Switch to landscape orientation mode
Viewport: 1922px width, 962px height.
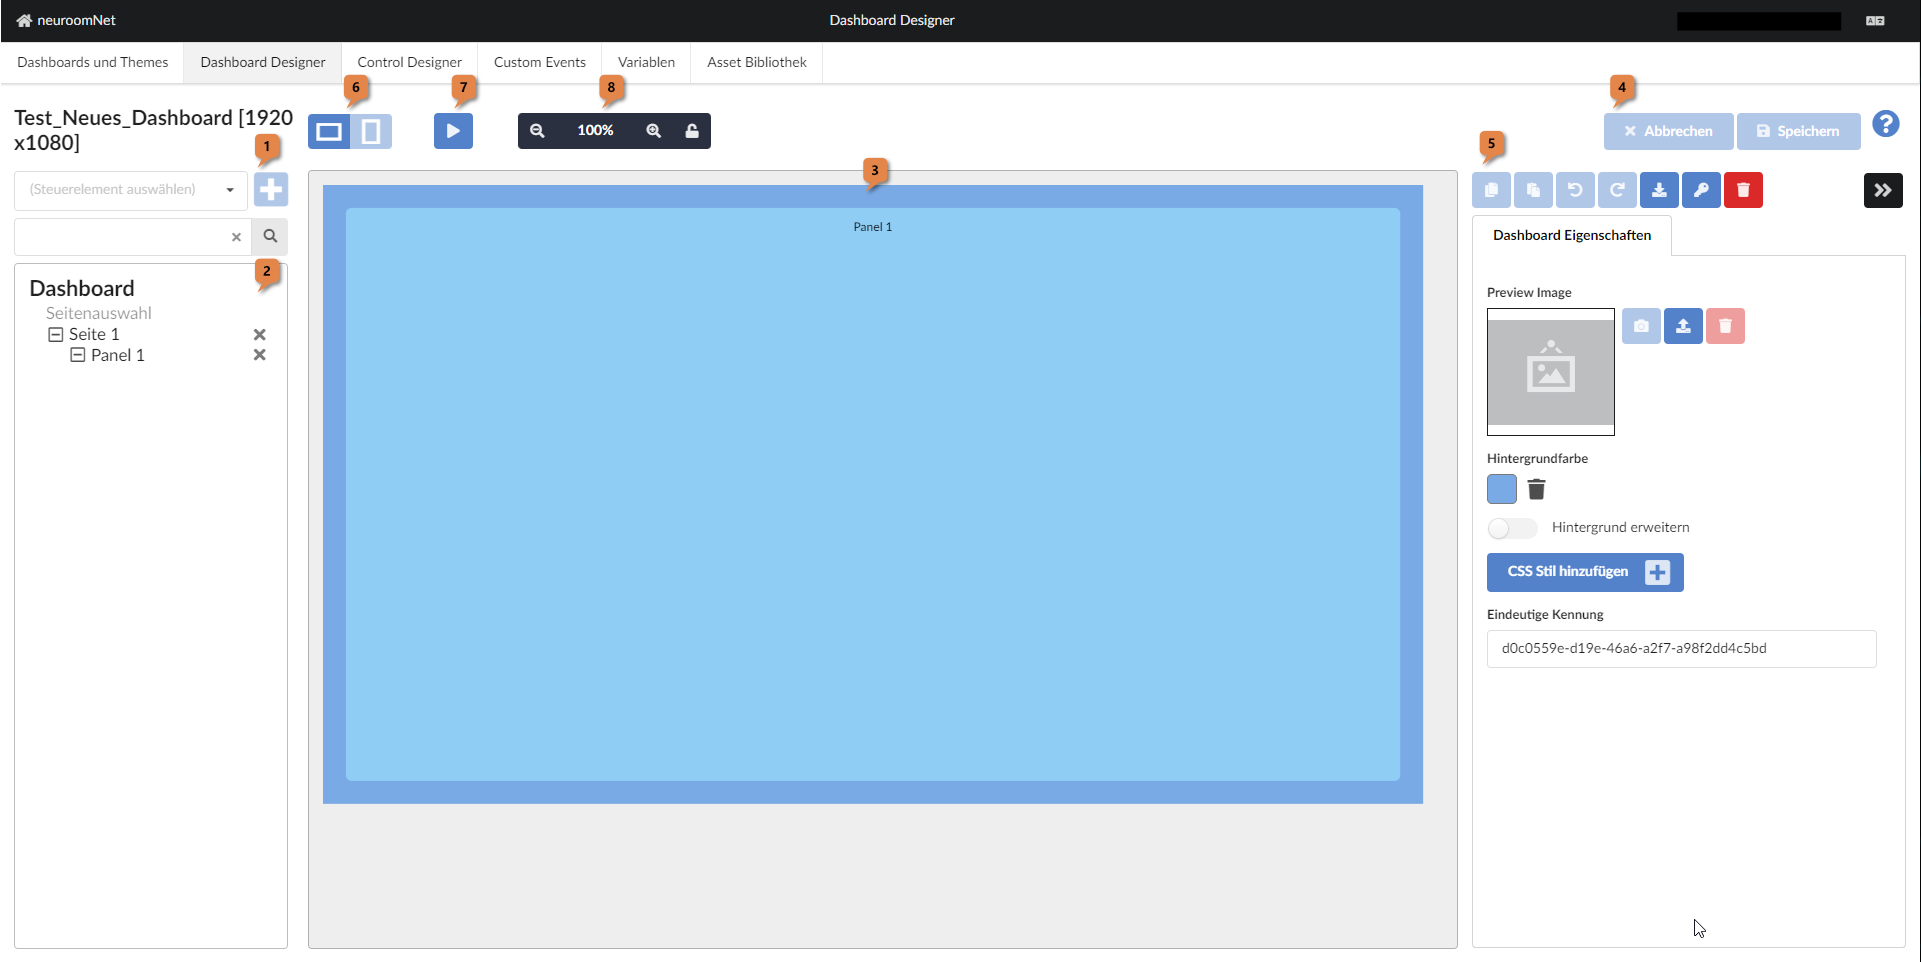(x=329, y=130)
